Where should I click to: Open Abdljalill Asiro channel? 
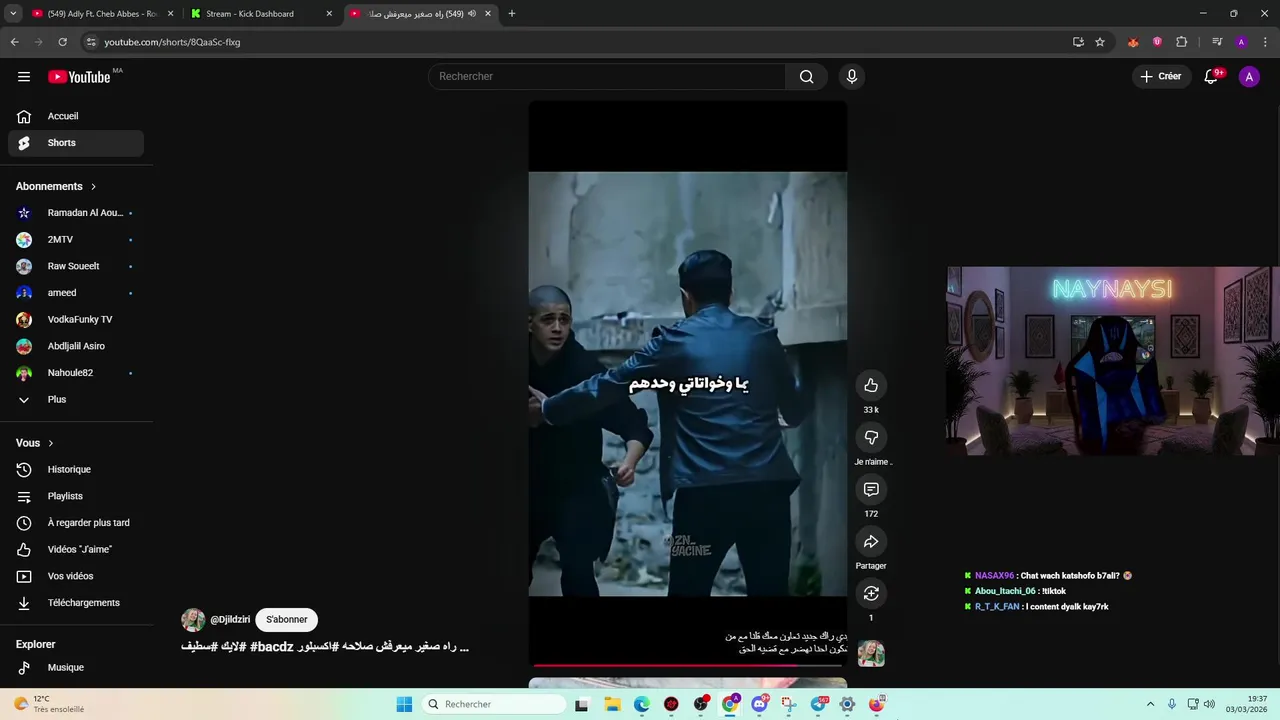coord(76,346)
